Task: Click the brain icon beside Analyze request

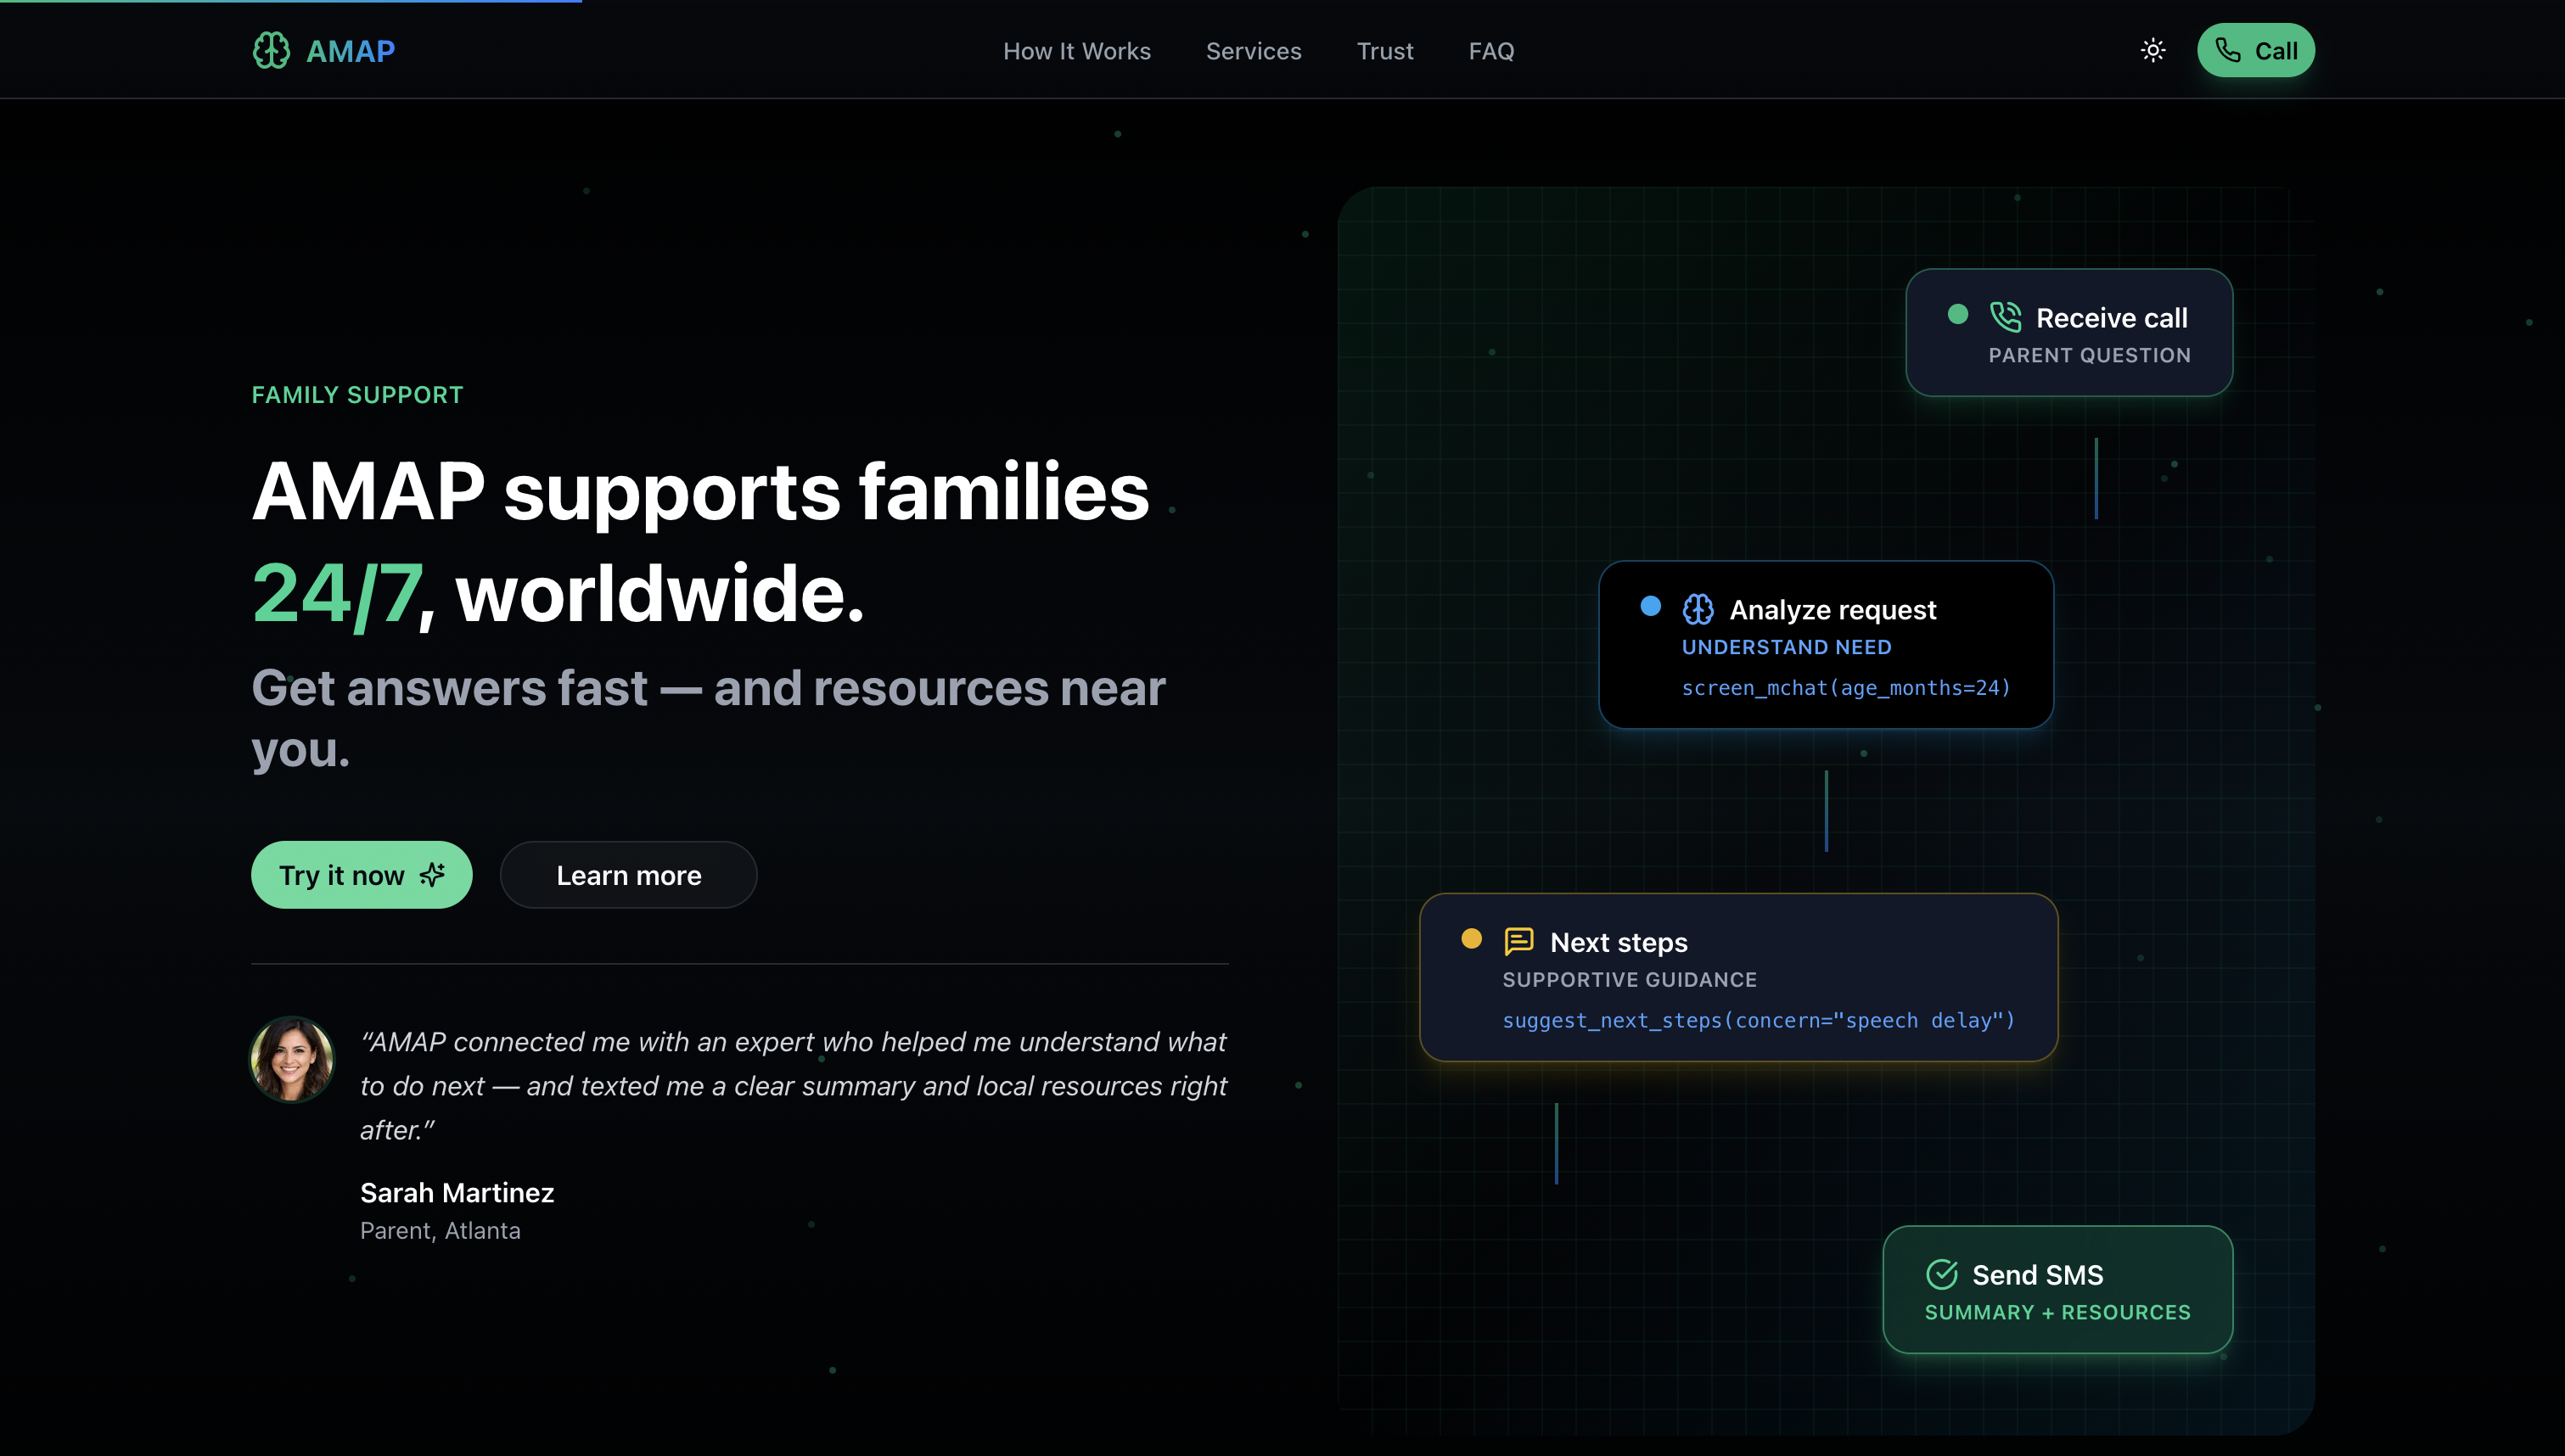Action: coord(1698,609)
